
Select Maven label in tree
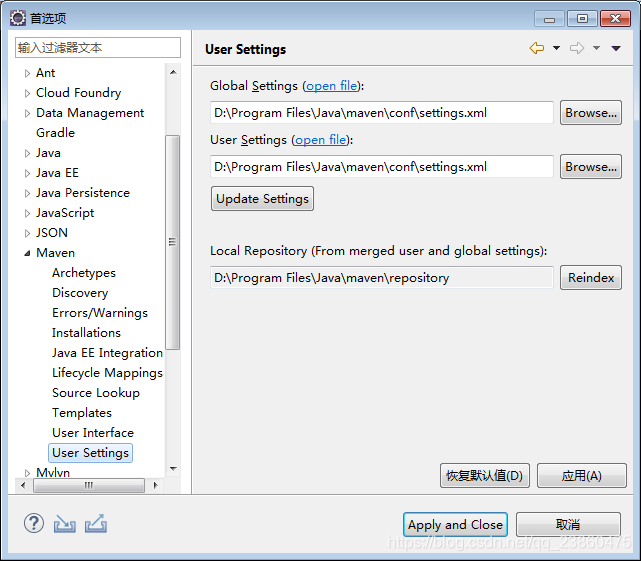click(55, 253)
